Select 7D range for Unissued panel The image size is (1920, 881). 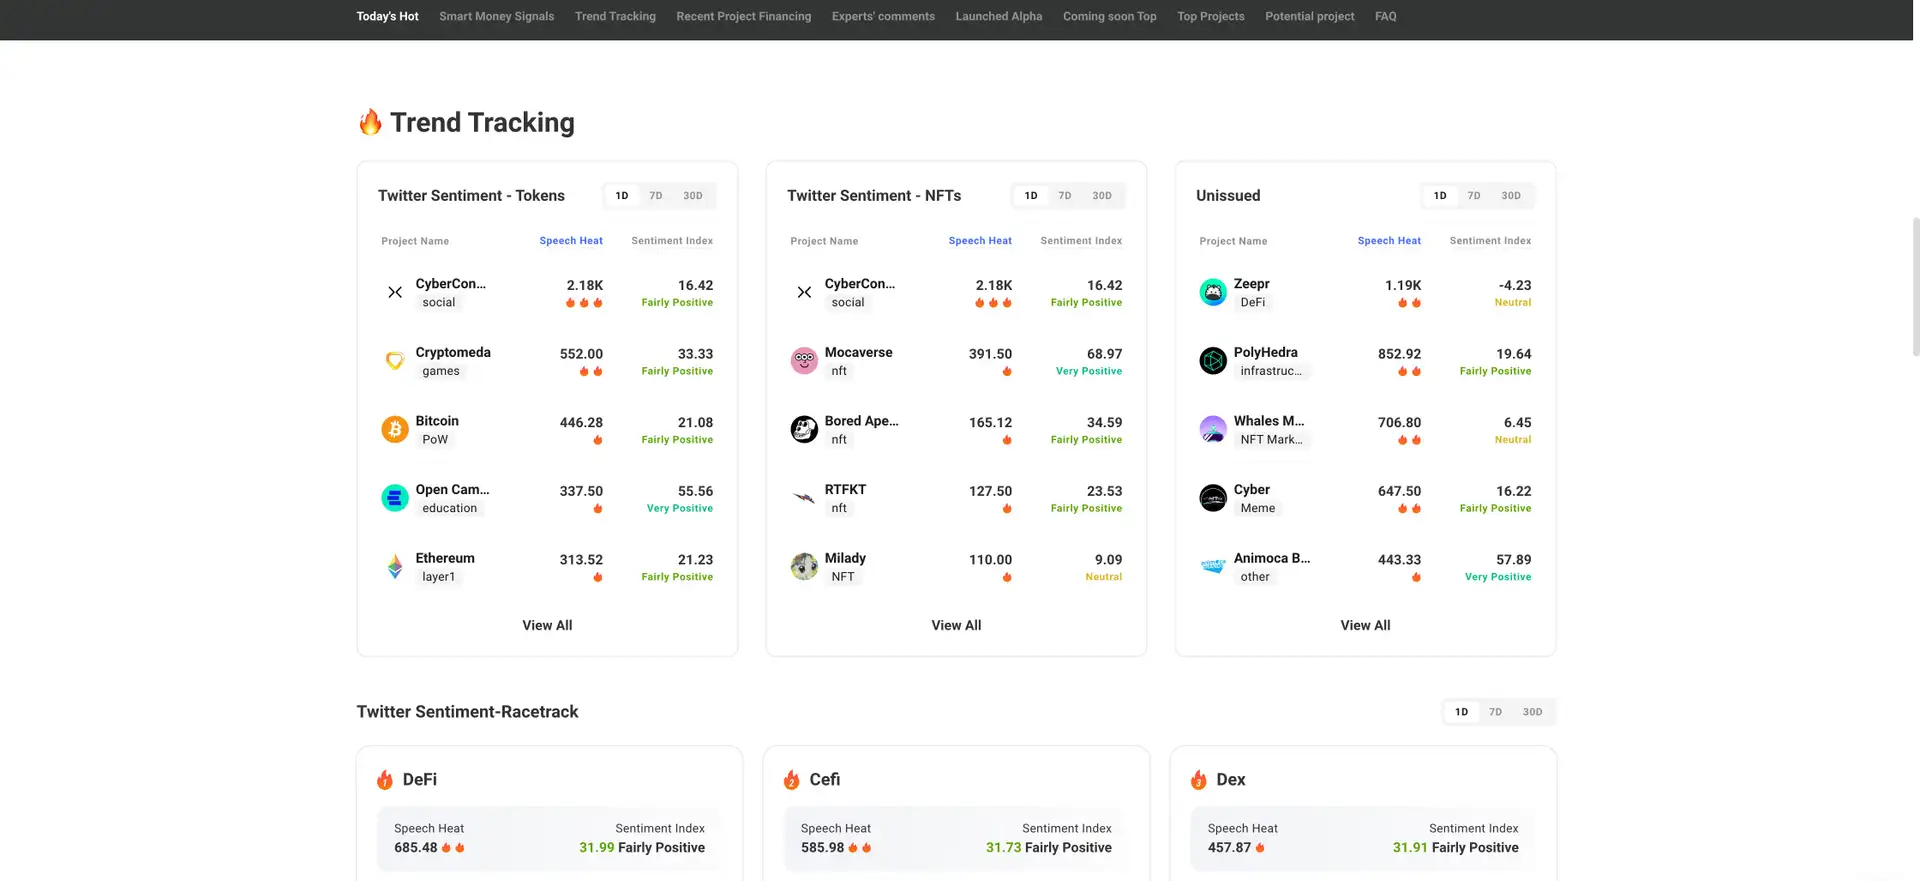click(1473, 196)
